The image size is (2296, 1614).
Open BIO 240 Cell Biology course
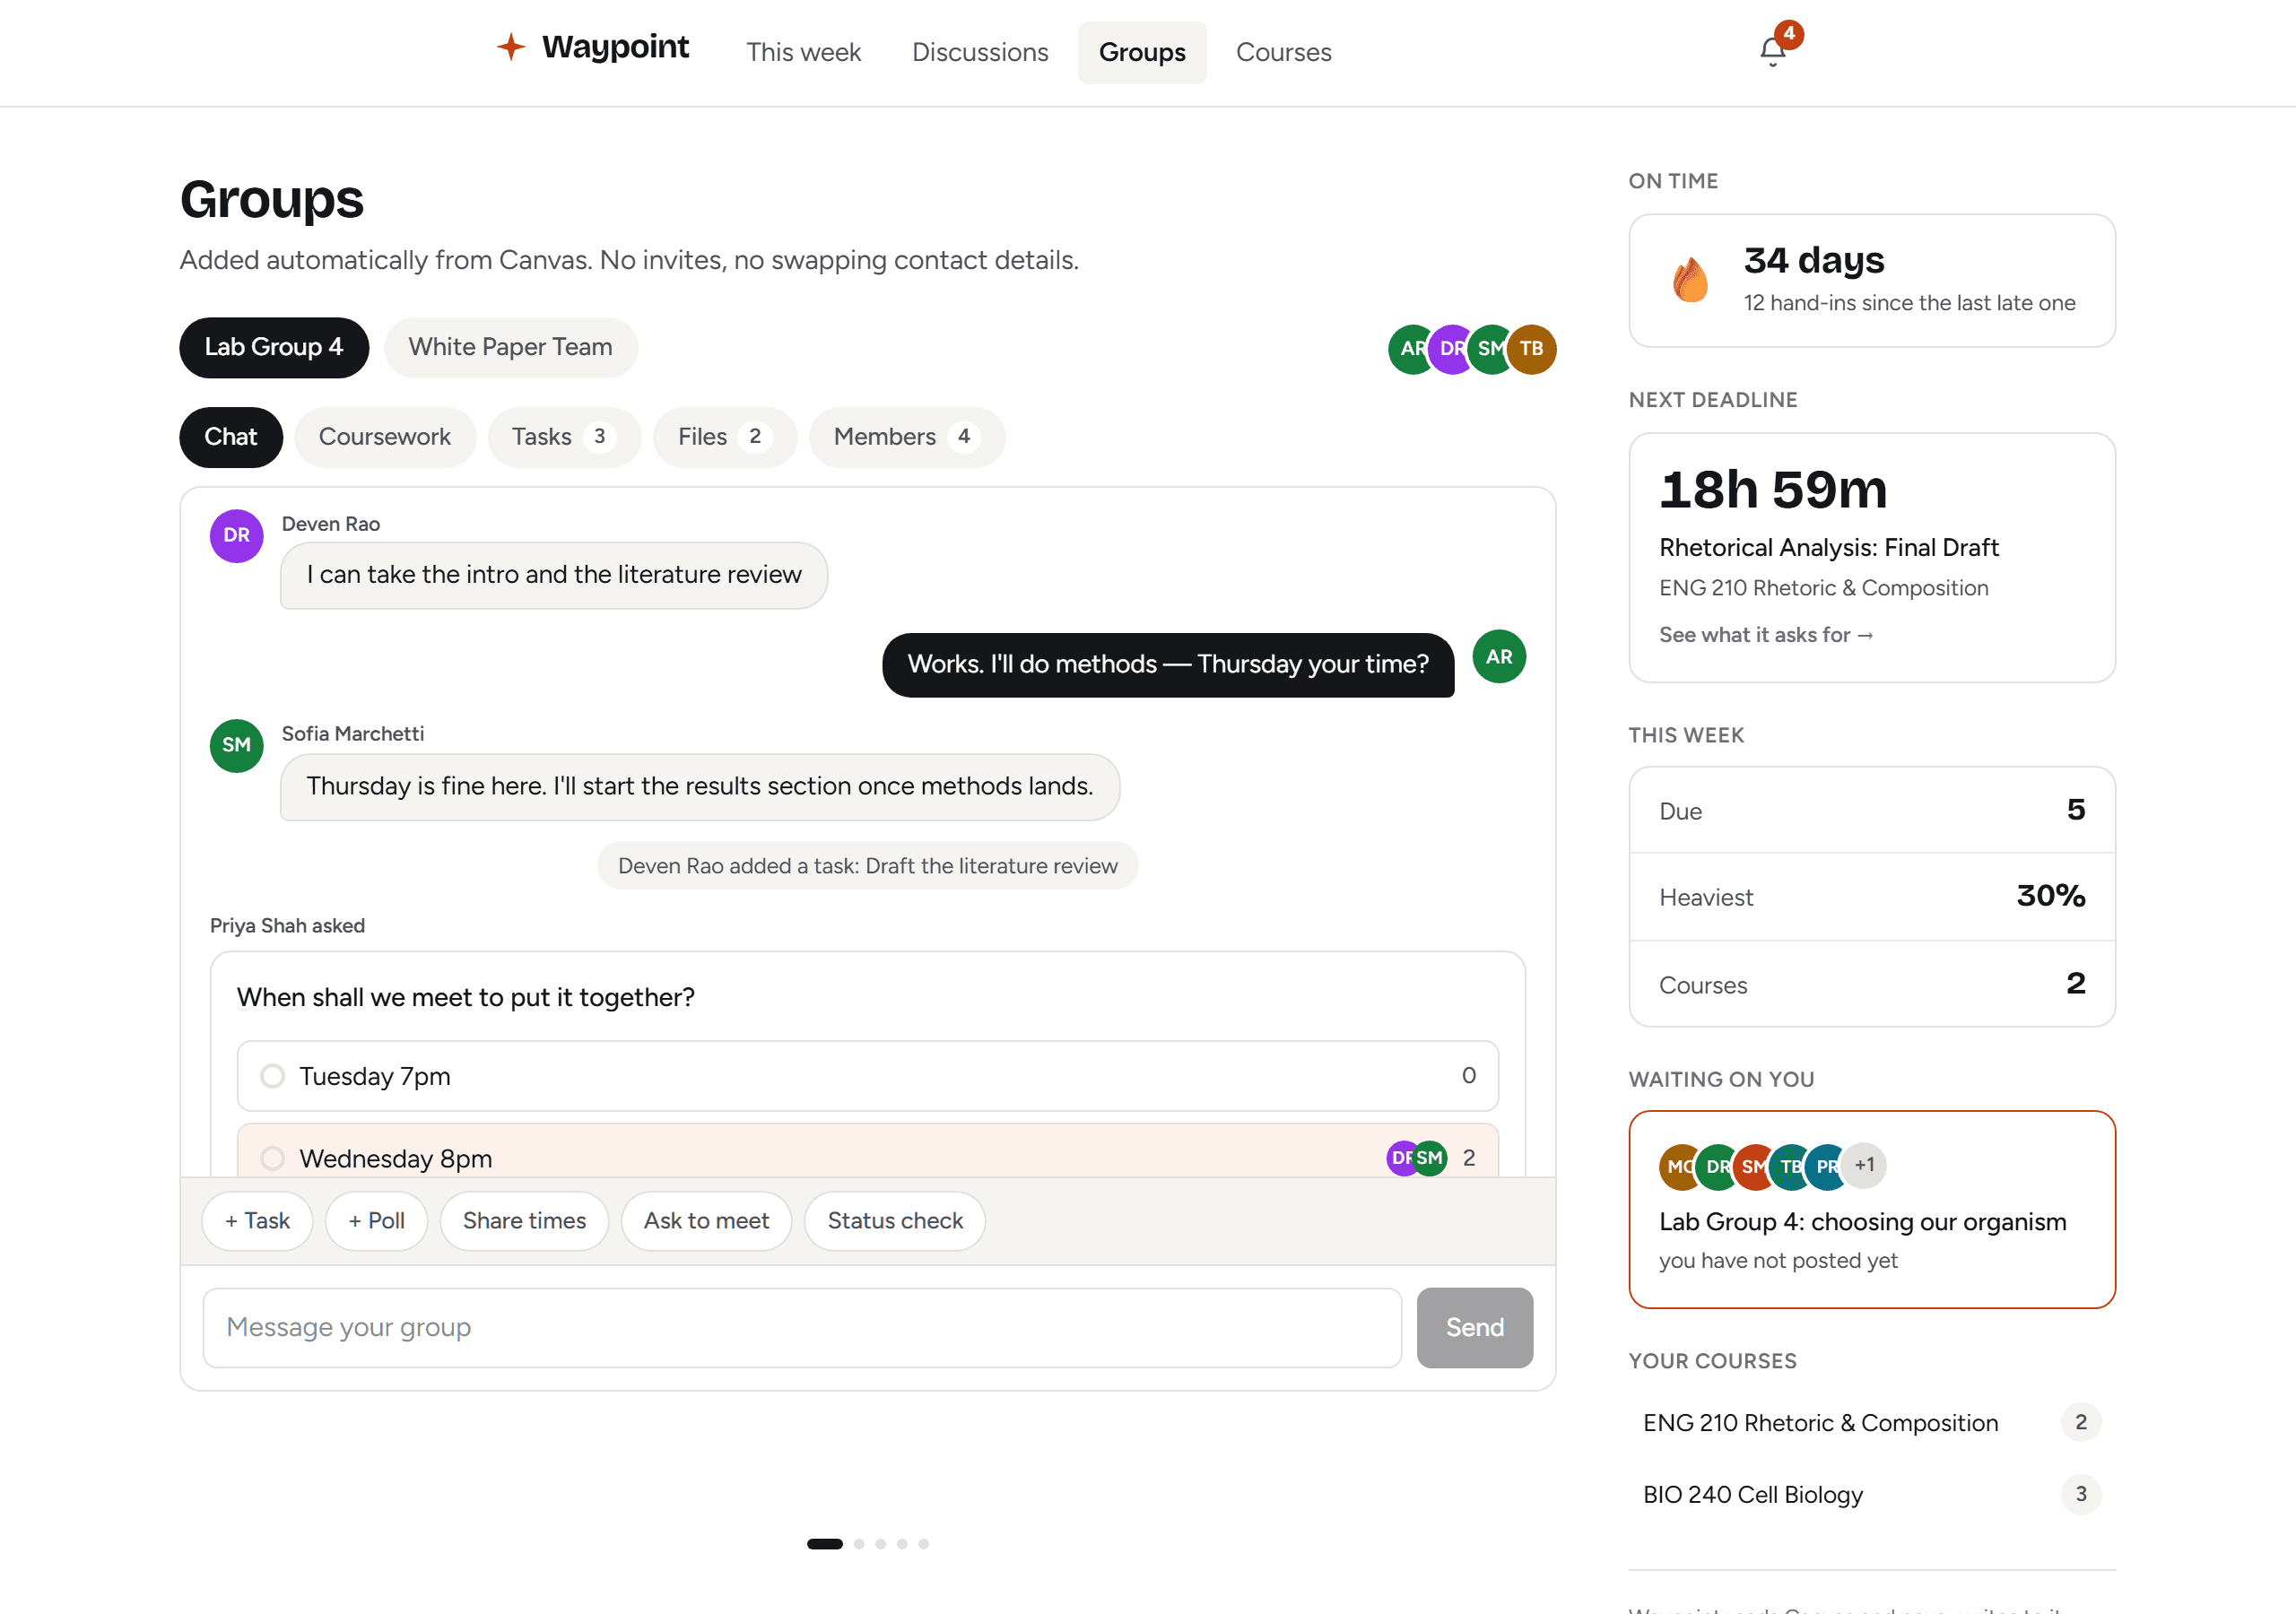click(1871, 1495)
